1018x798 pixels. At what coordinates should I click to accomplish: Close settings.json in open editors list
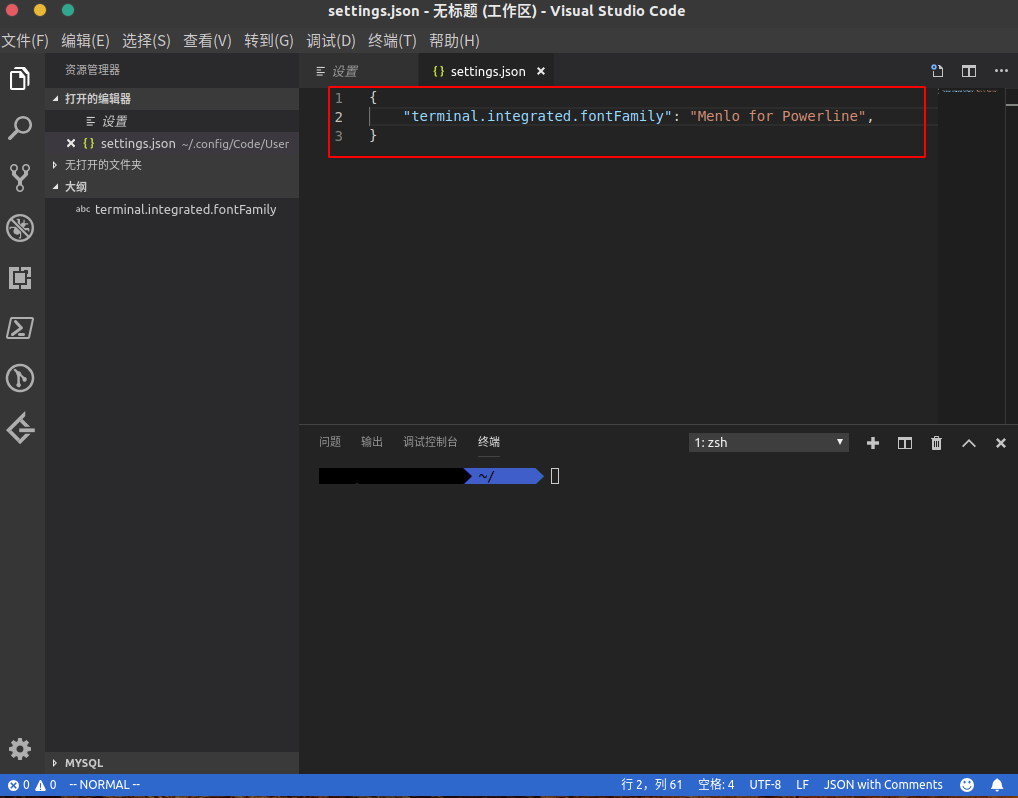click(x=71, y=143)
